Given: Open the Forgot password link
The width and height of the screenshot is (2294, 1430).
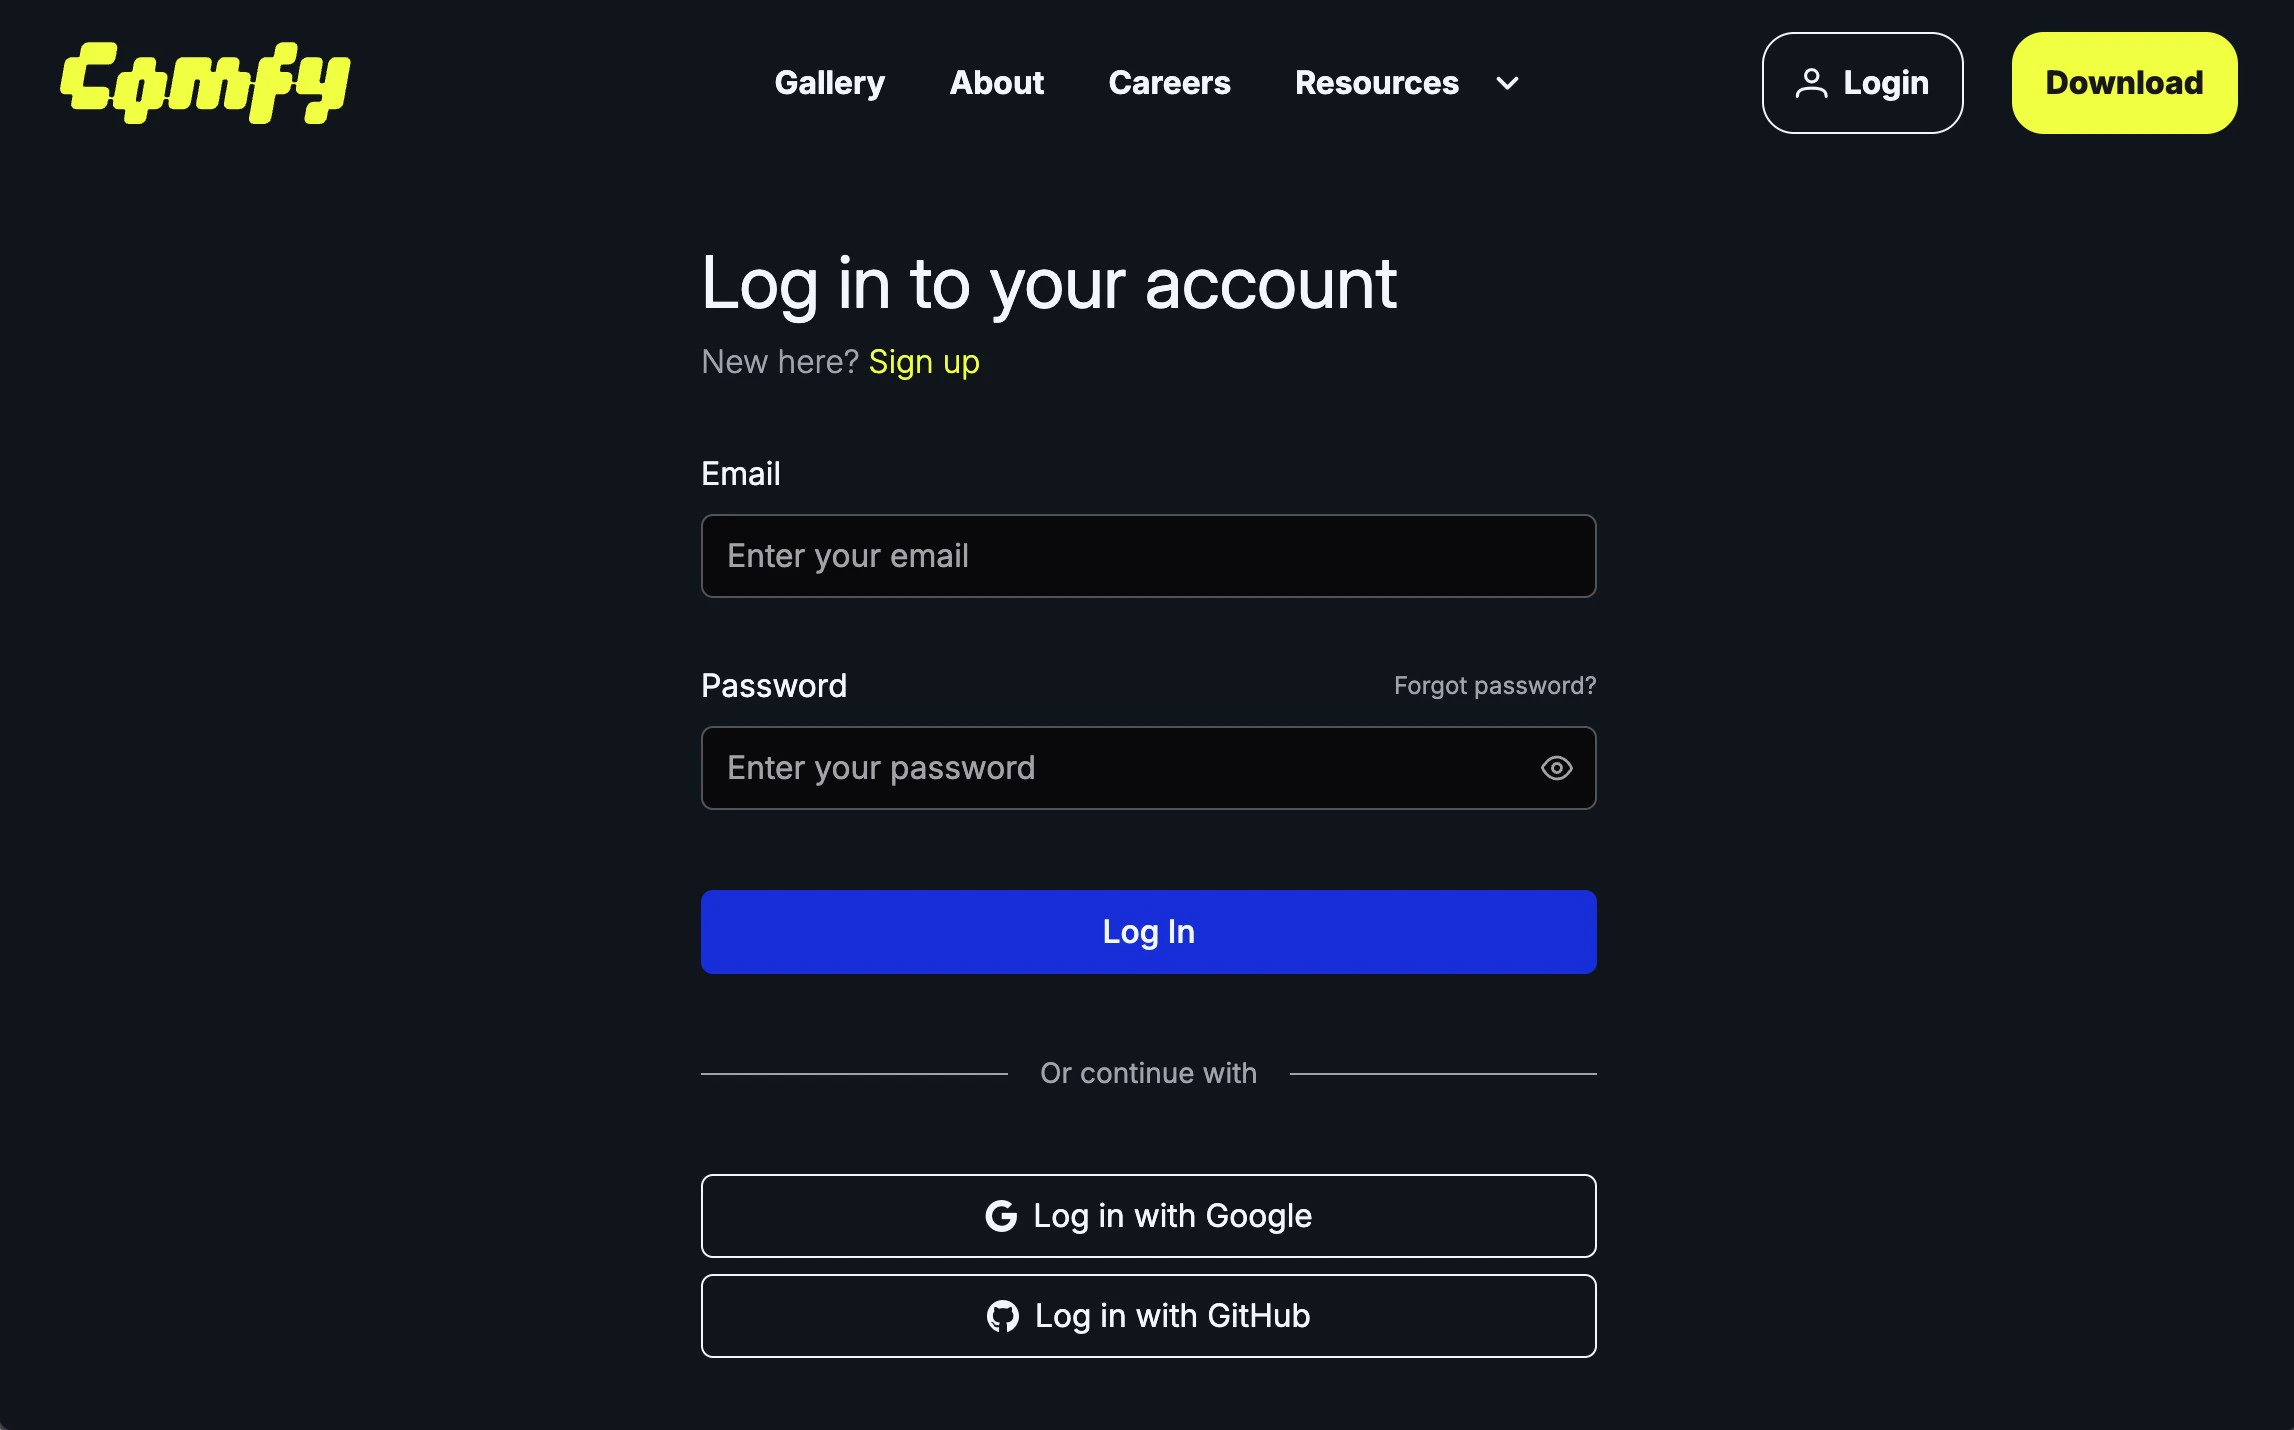Looking at the screenshot, I should click(1494, 686).
